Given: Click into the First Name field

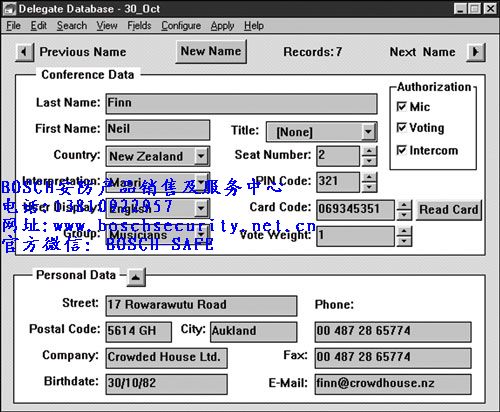Looking at the screenshot, I should [158, 130].
